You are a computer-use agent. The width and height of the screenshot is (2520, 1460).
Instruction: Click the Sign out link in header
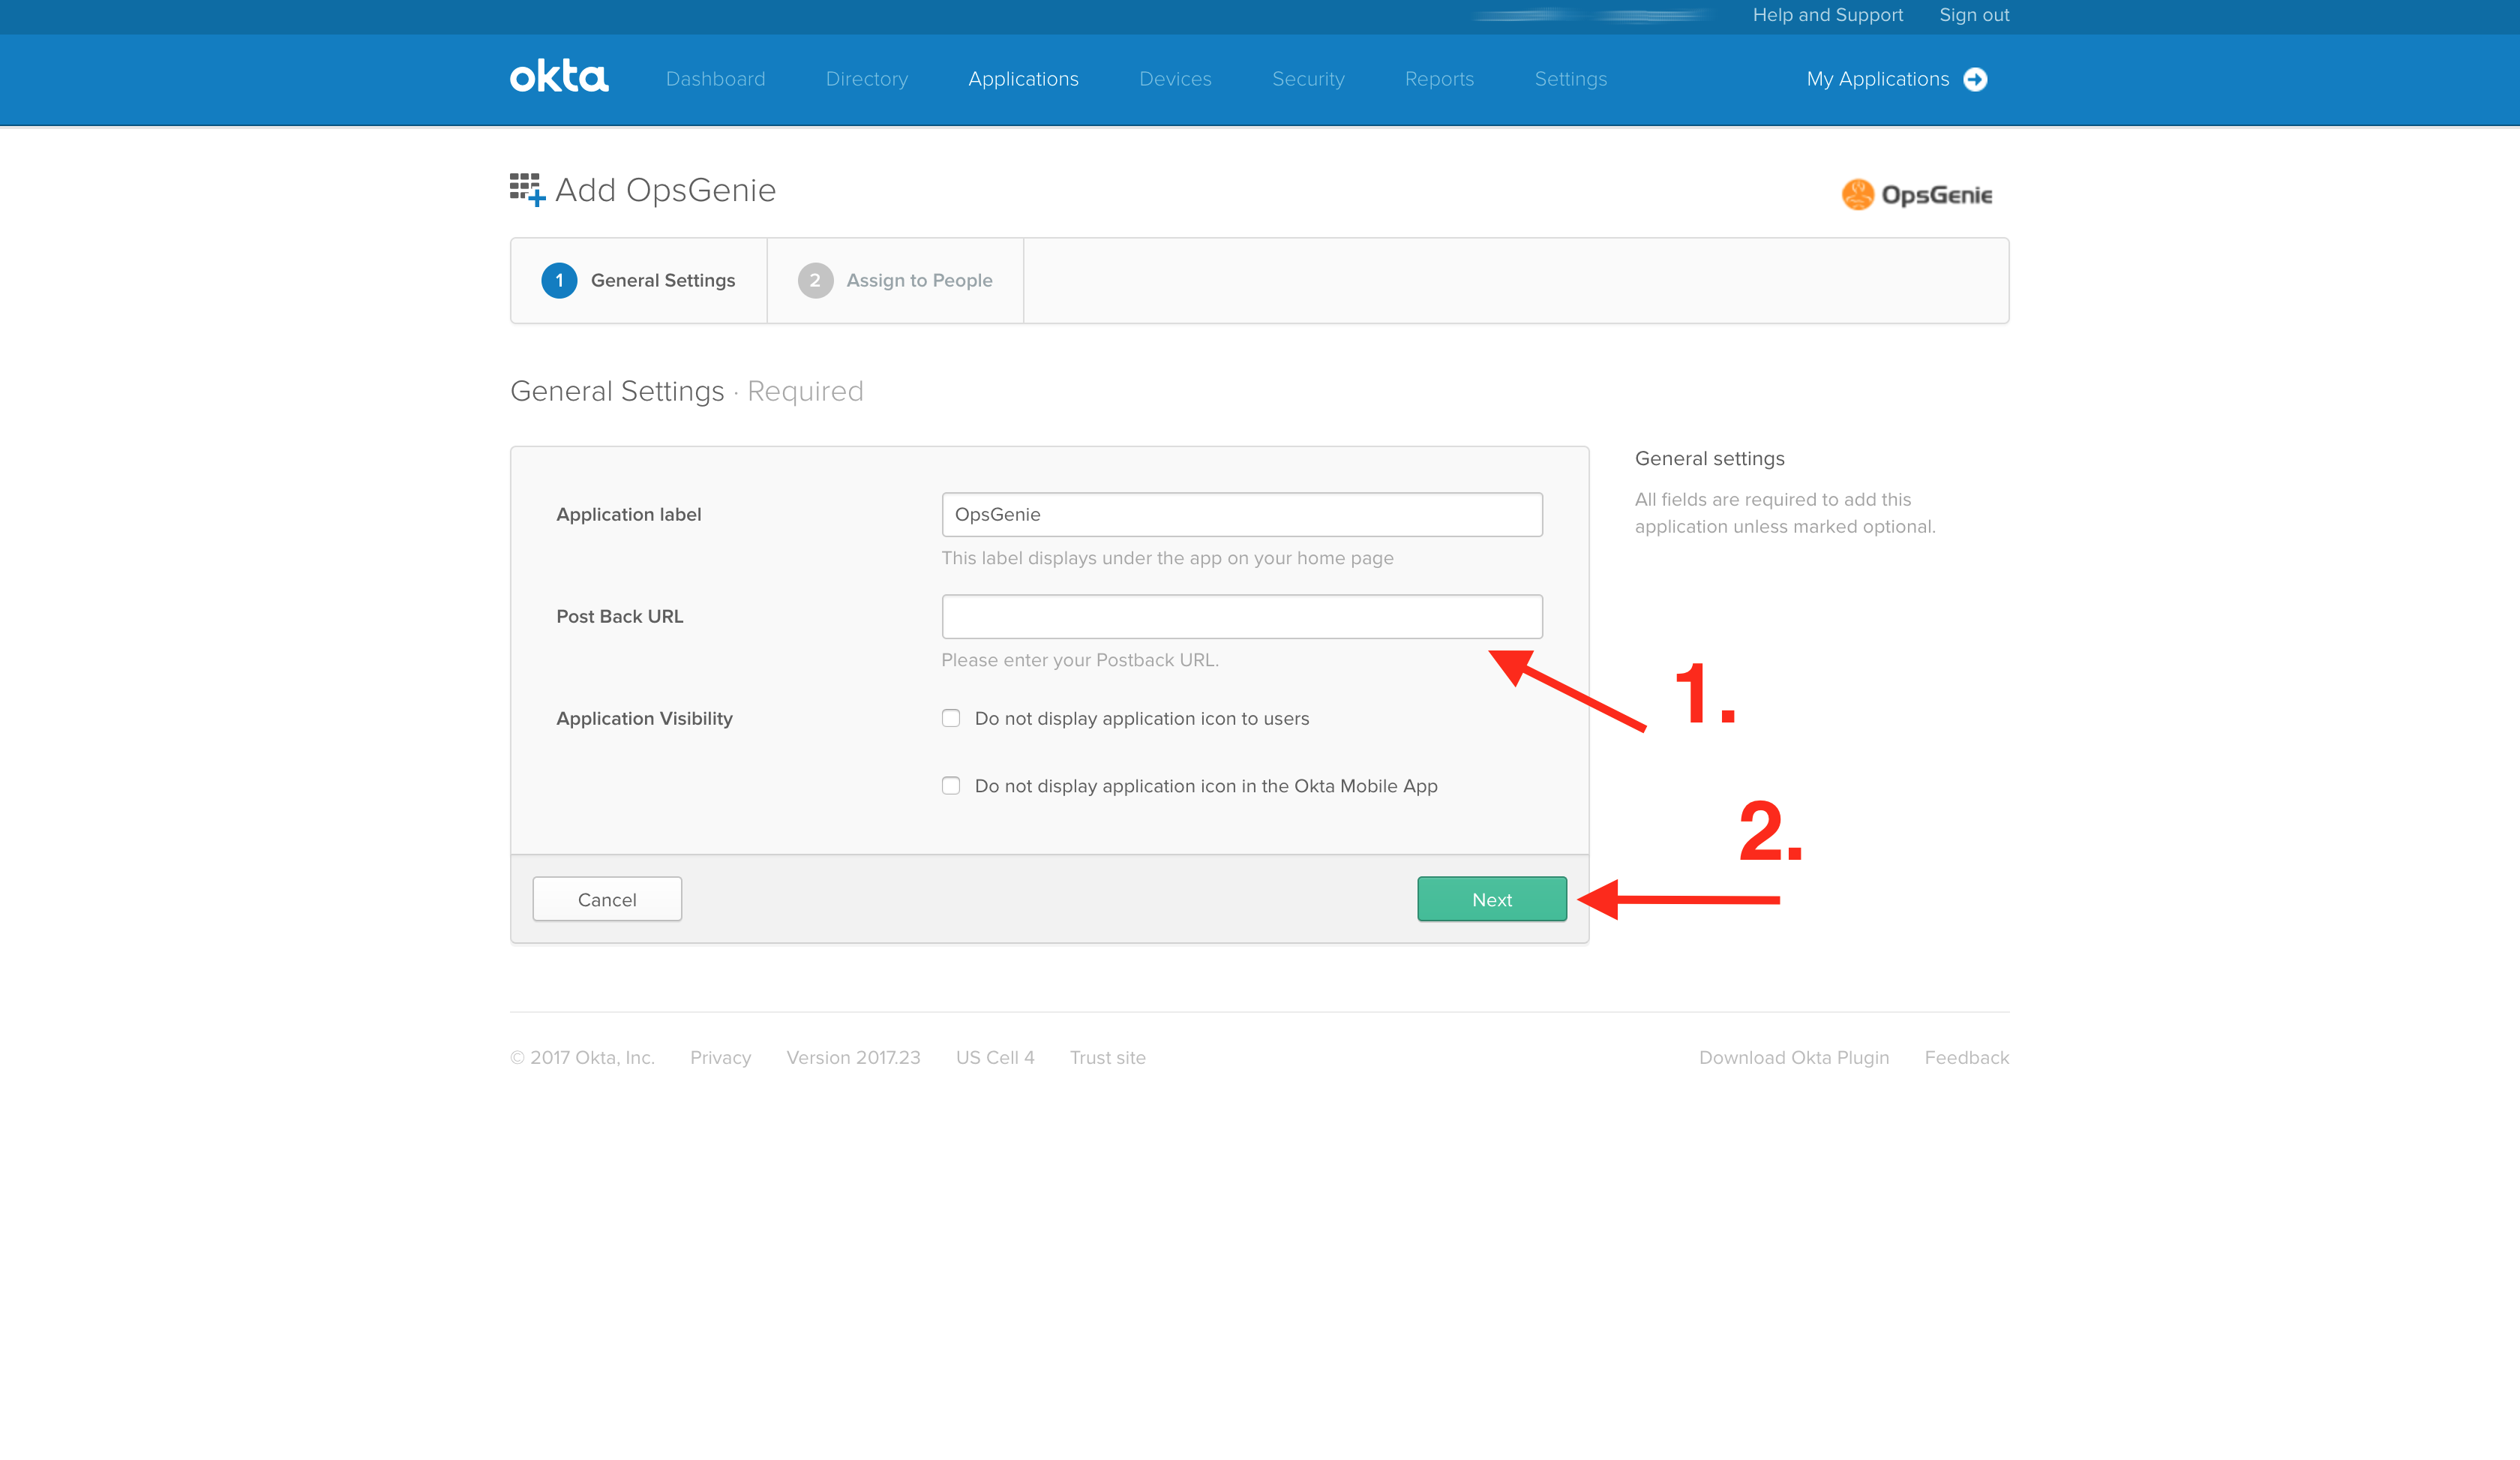pos(1975,16)
